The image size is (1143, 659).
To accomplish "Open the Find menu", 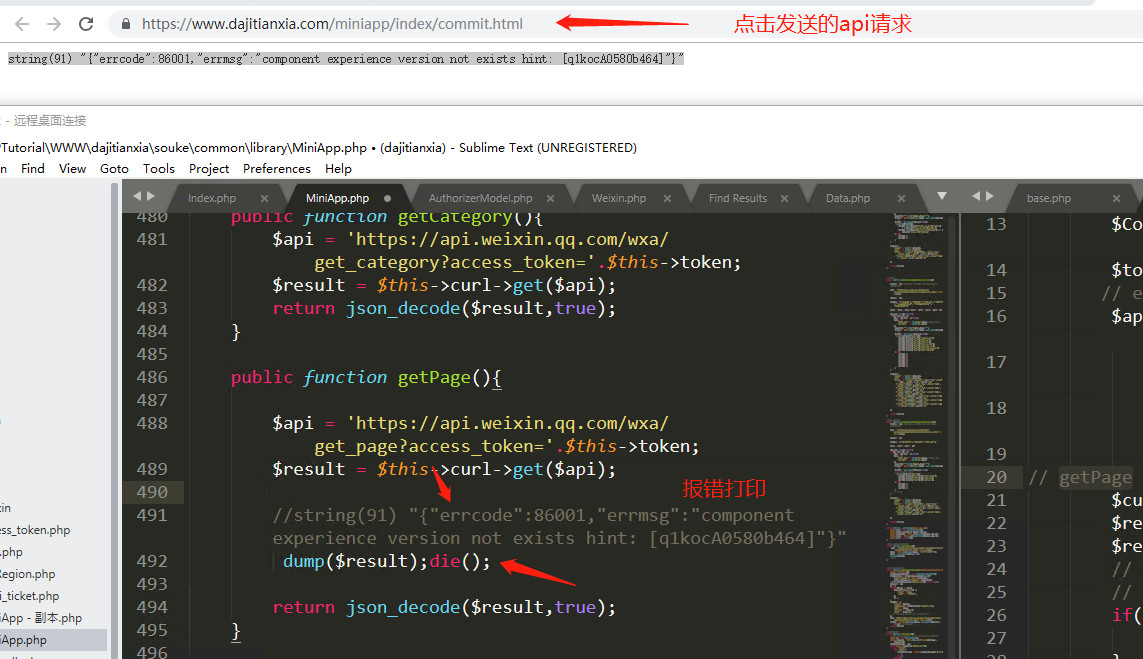I will click(x=32, y=168).
